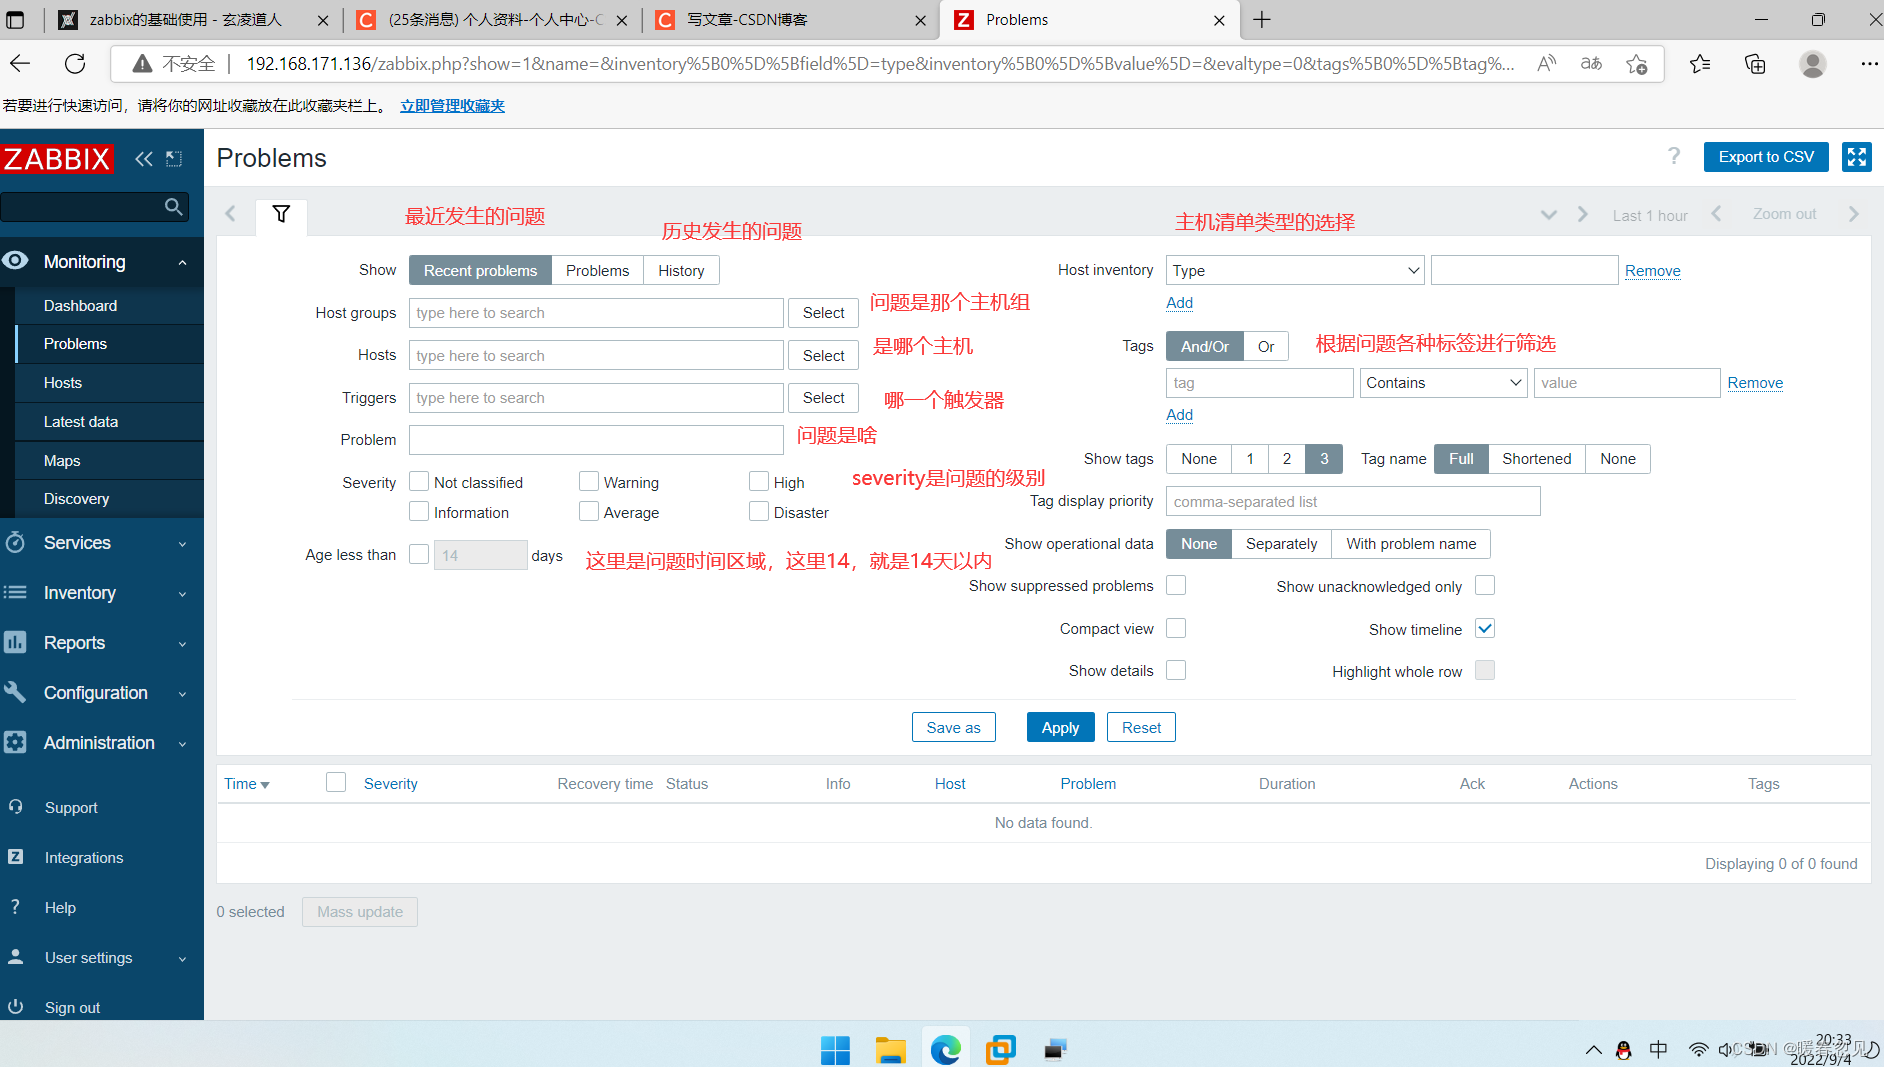Open Maps menu item
The width and height of the screenshot is (1884, 1067).
[110, 460]
